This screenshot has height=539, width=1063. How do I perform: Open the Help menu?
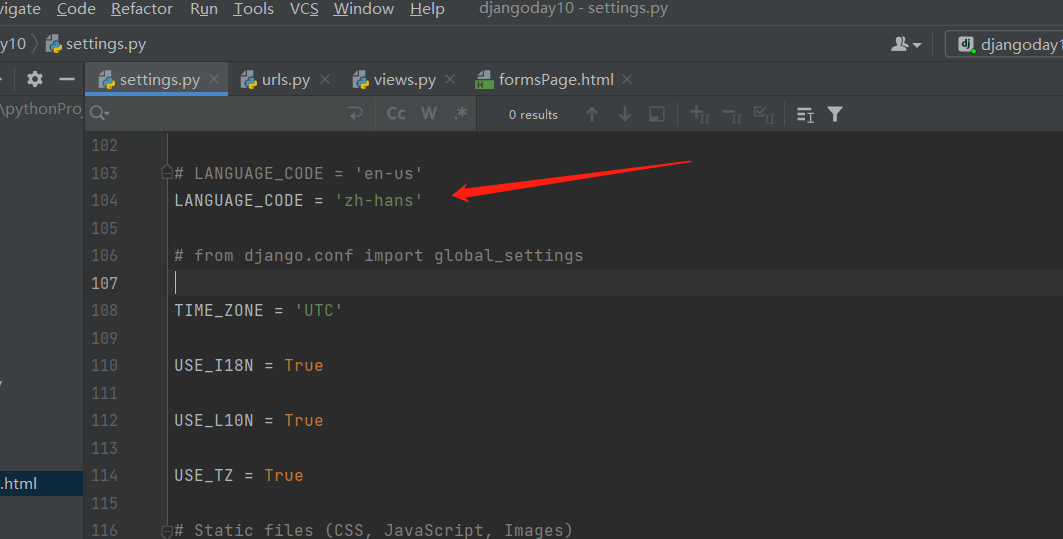tap(427, 9)
